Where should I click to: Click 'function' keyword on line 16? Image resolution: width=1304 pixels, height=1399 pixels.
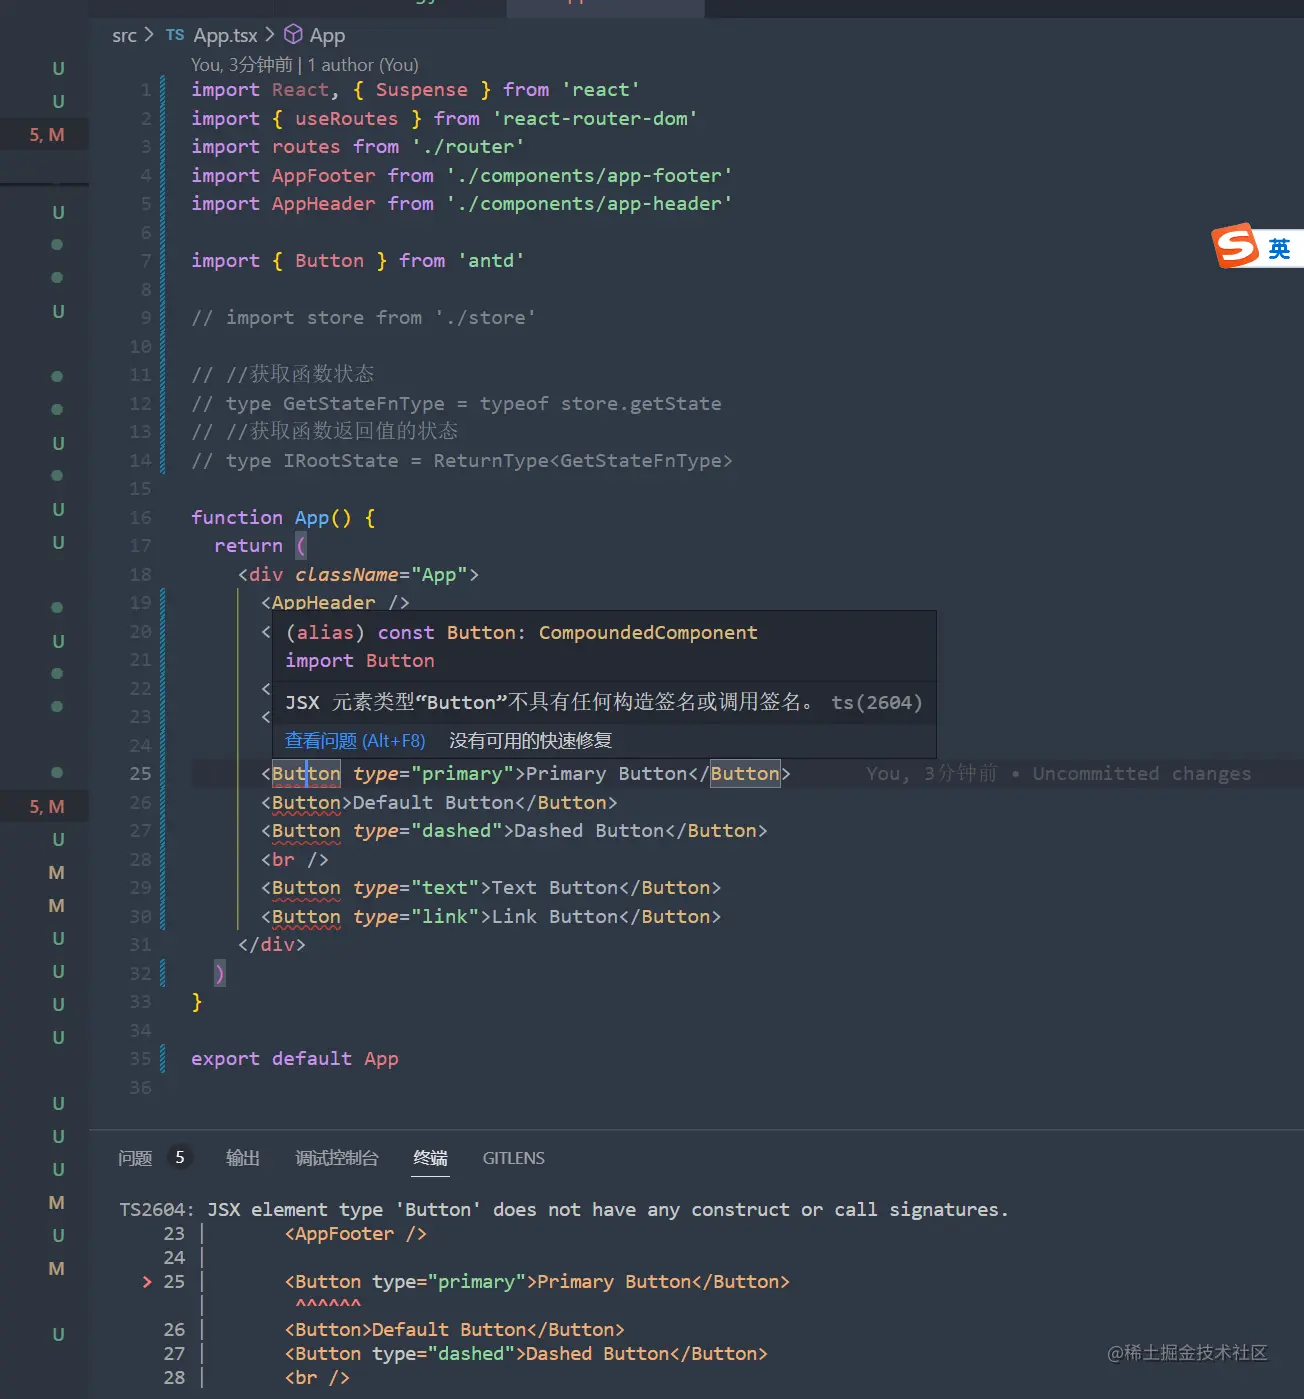[x=237, y=518]
